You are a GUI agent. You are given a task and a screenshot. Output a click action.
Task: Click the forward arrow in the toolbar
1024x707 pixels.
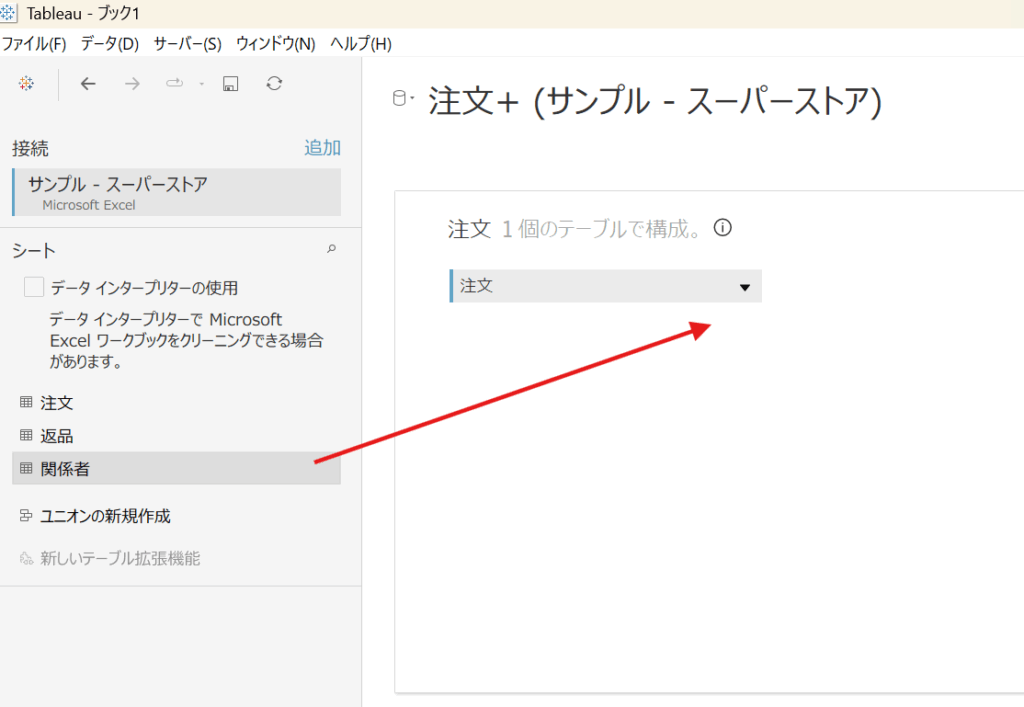coord(132,84)
